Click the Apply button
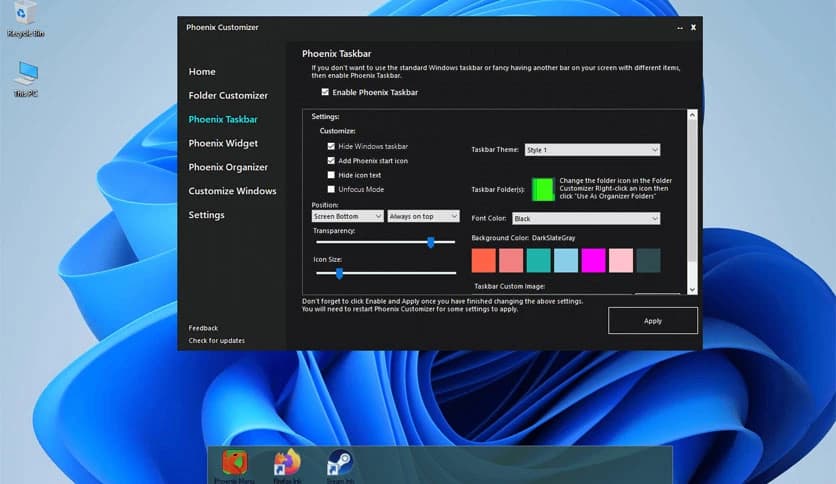This screenshot has height=484, width=836. [653, 320]
